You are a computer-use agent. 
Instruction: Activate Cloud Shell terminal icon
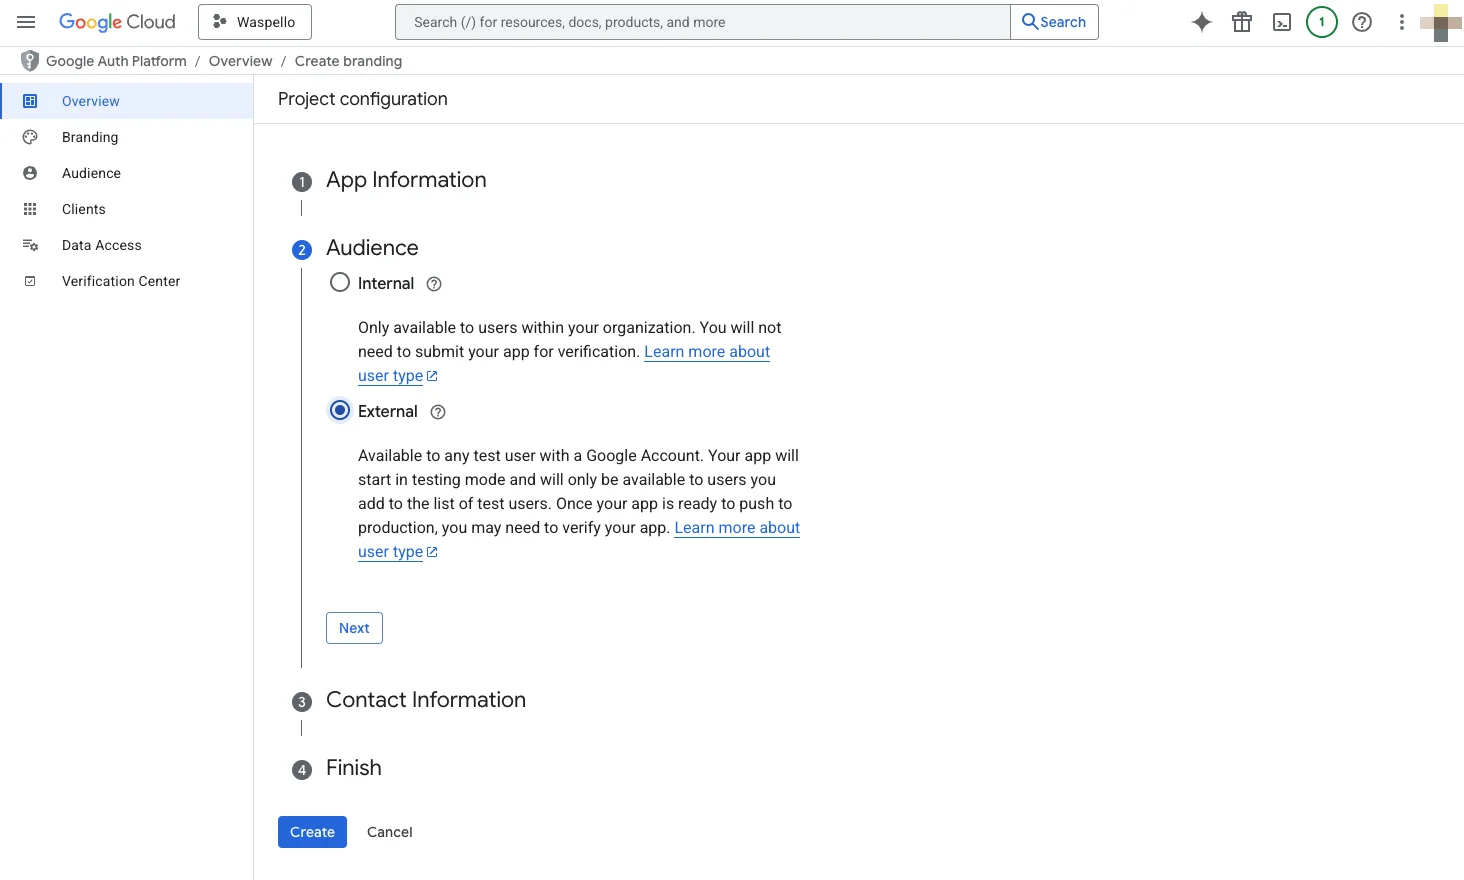click(1282, 22)
